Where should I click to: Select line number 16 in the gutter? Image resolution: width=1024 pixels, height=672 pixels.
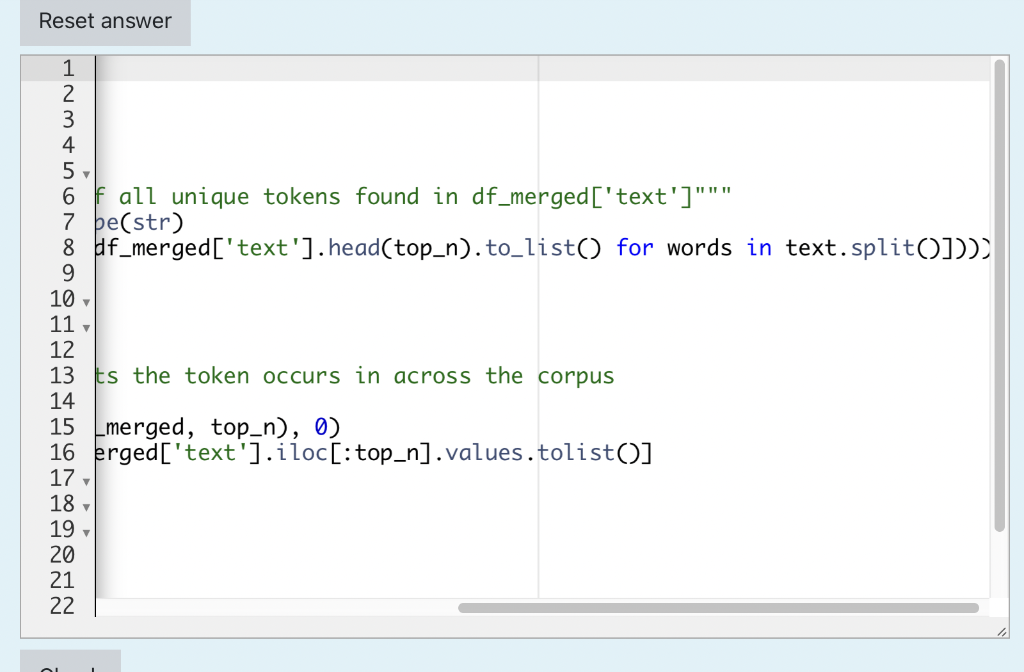(x=62, y=453)
